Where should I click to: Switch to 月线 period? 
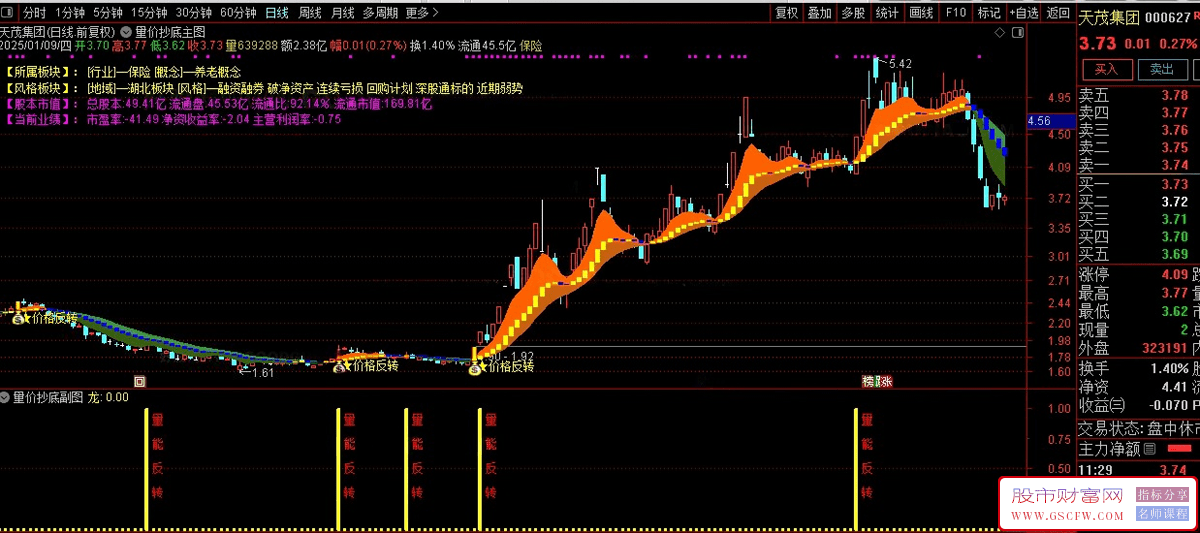tap(342, 13)
